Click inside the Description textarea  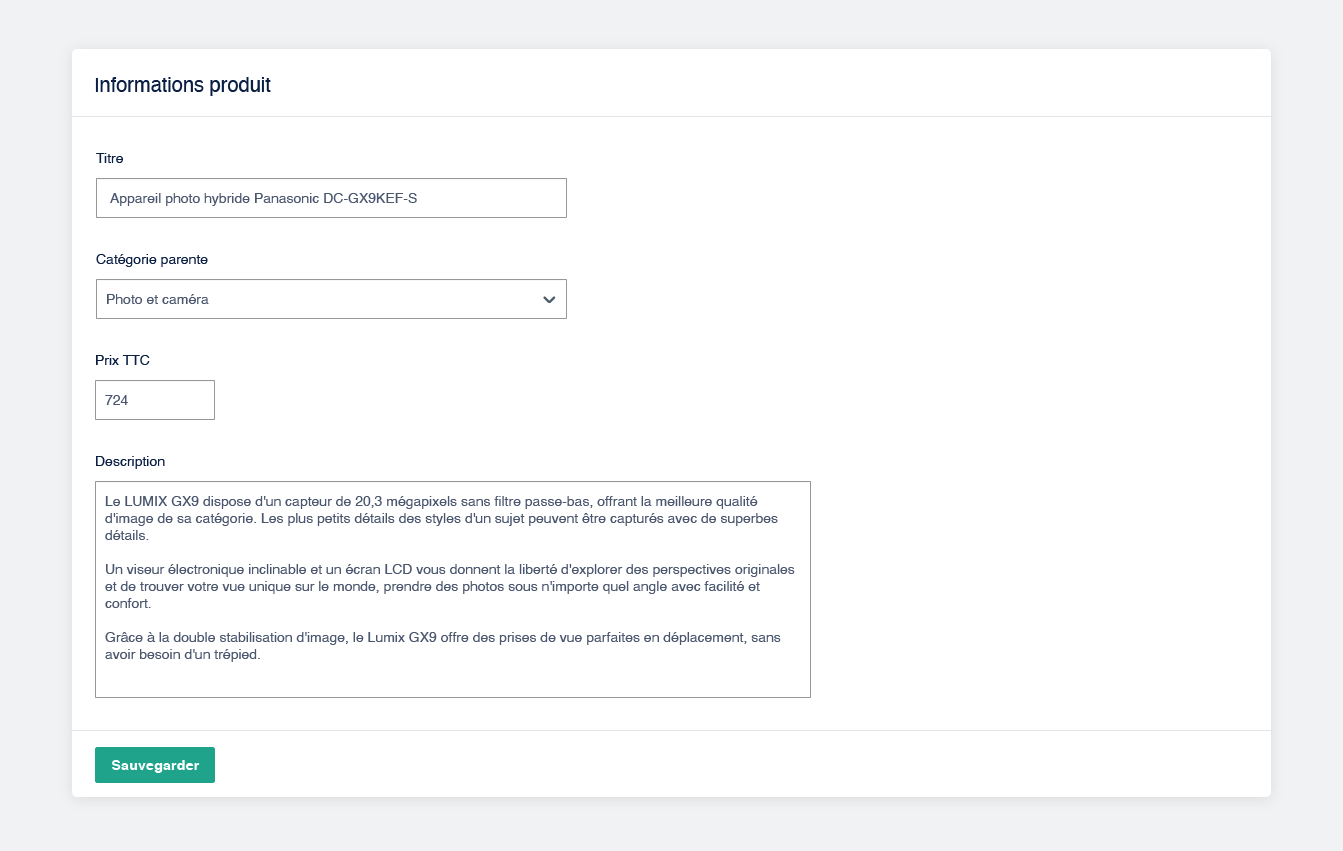453,589
